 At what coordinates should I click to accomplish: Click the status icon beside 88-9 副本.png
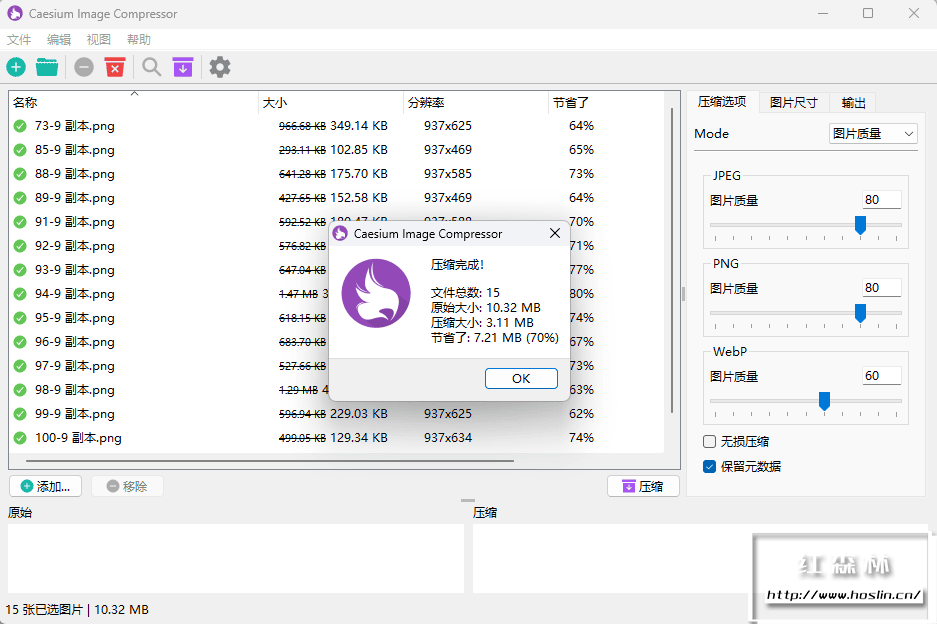20,174
